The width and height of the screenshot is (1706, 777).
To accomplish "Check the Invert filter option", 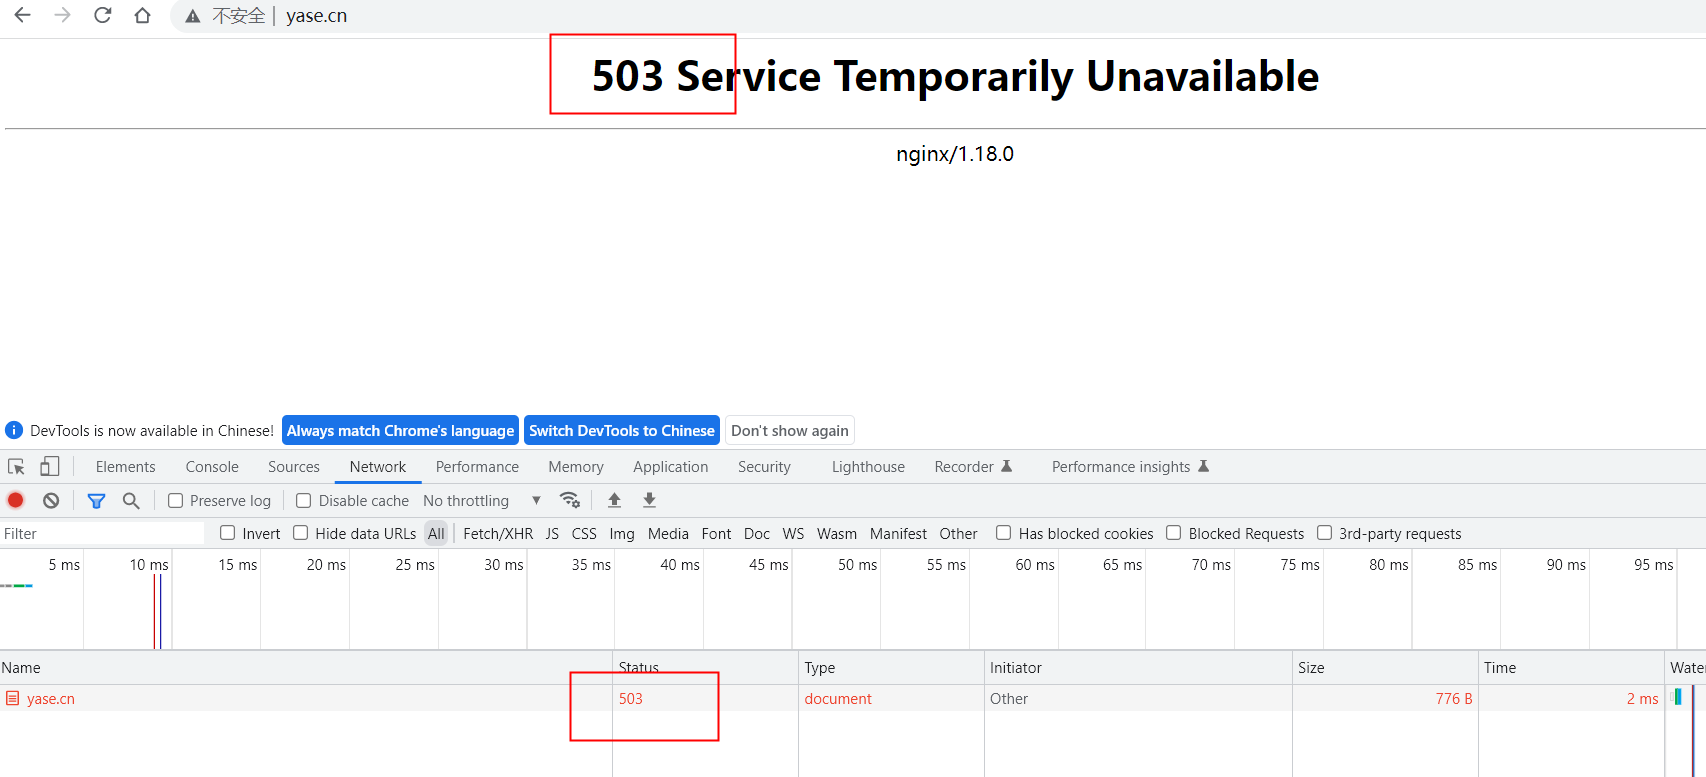I will pyautogui.click(x=228, y=533).
